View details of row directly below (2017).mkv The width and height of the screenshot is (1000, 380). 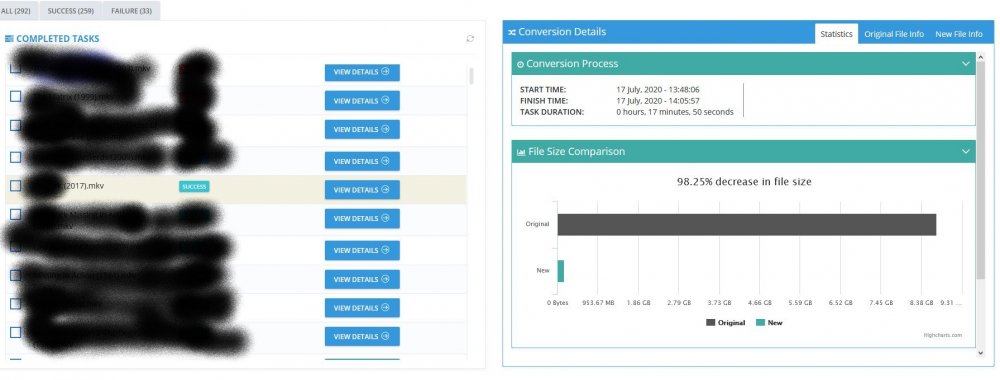pos(362,218)
